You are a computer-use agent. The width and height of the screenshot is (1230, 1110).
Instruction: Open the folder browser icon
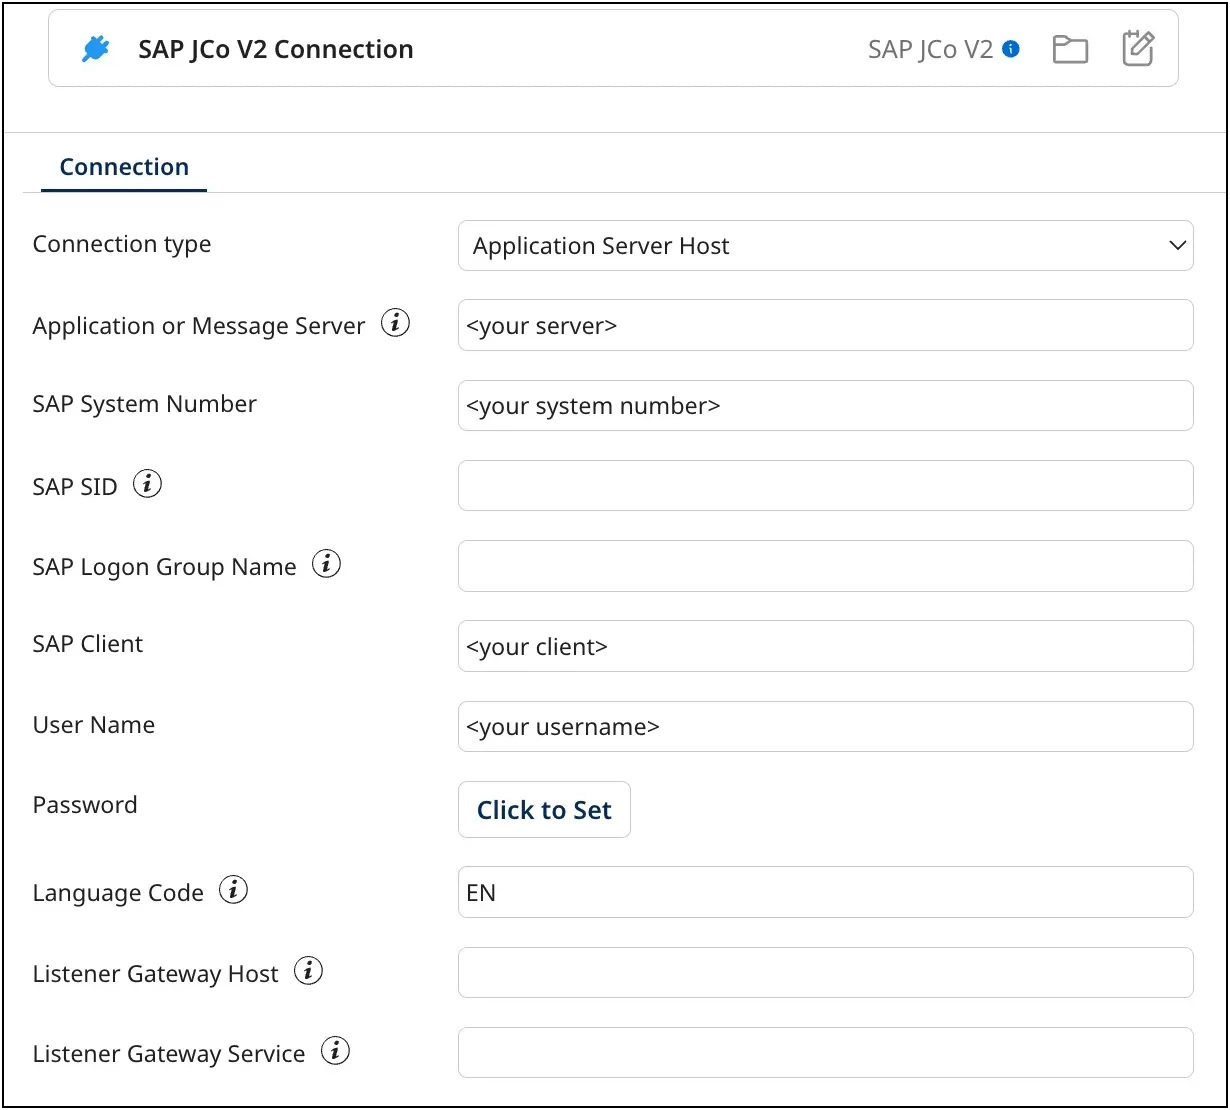[1070, 48]
